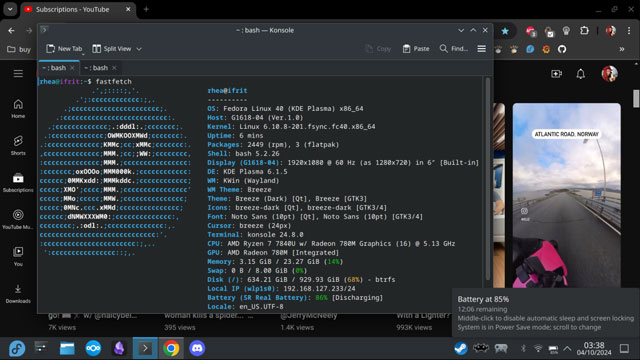Screen dimensions: 640x360
Task: Click the orange gear bookmark icon
Action: (x=546, y=49)
